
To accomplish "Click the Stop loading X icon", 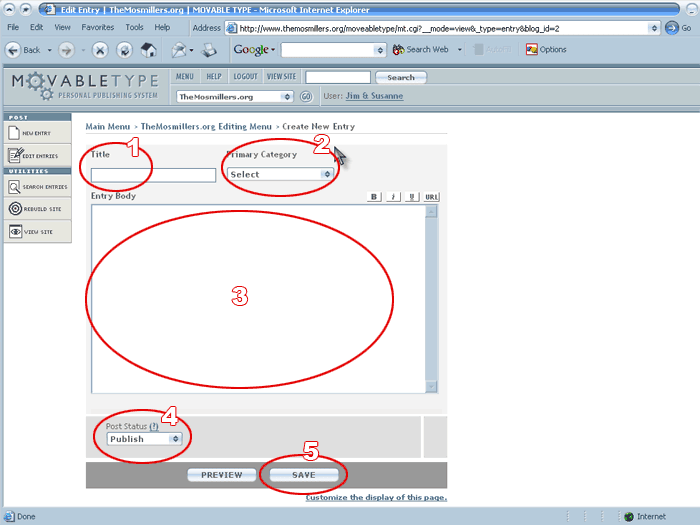I will click(x=100, y=50).
